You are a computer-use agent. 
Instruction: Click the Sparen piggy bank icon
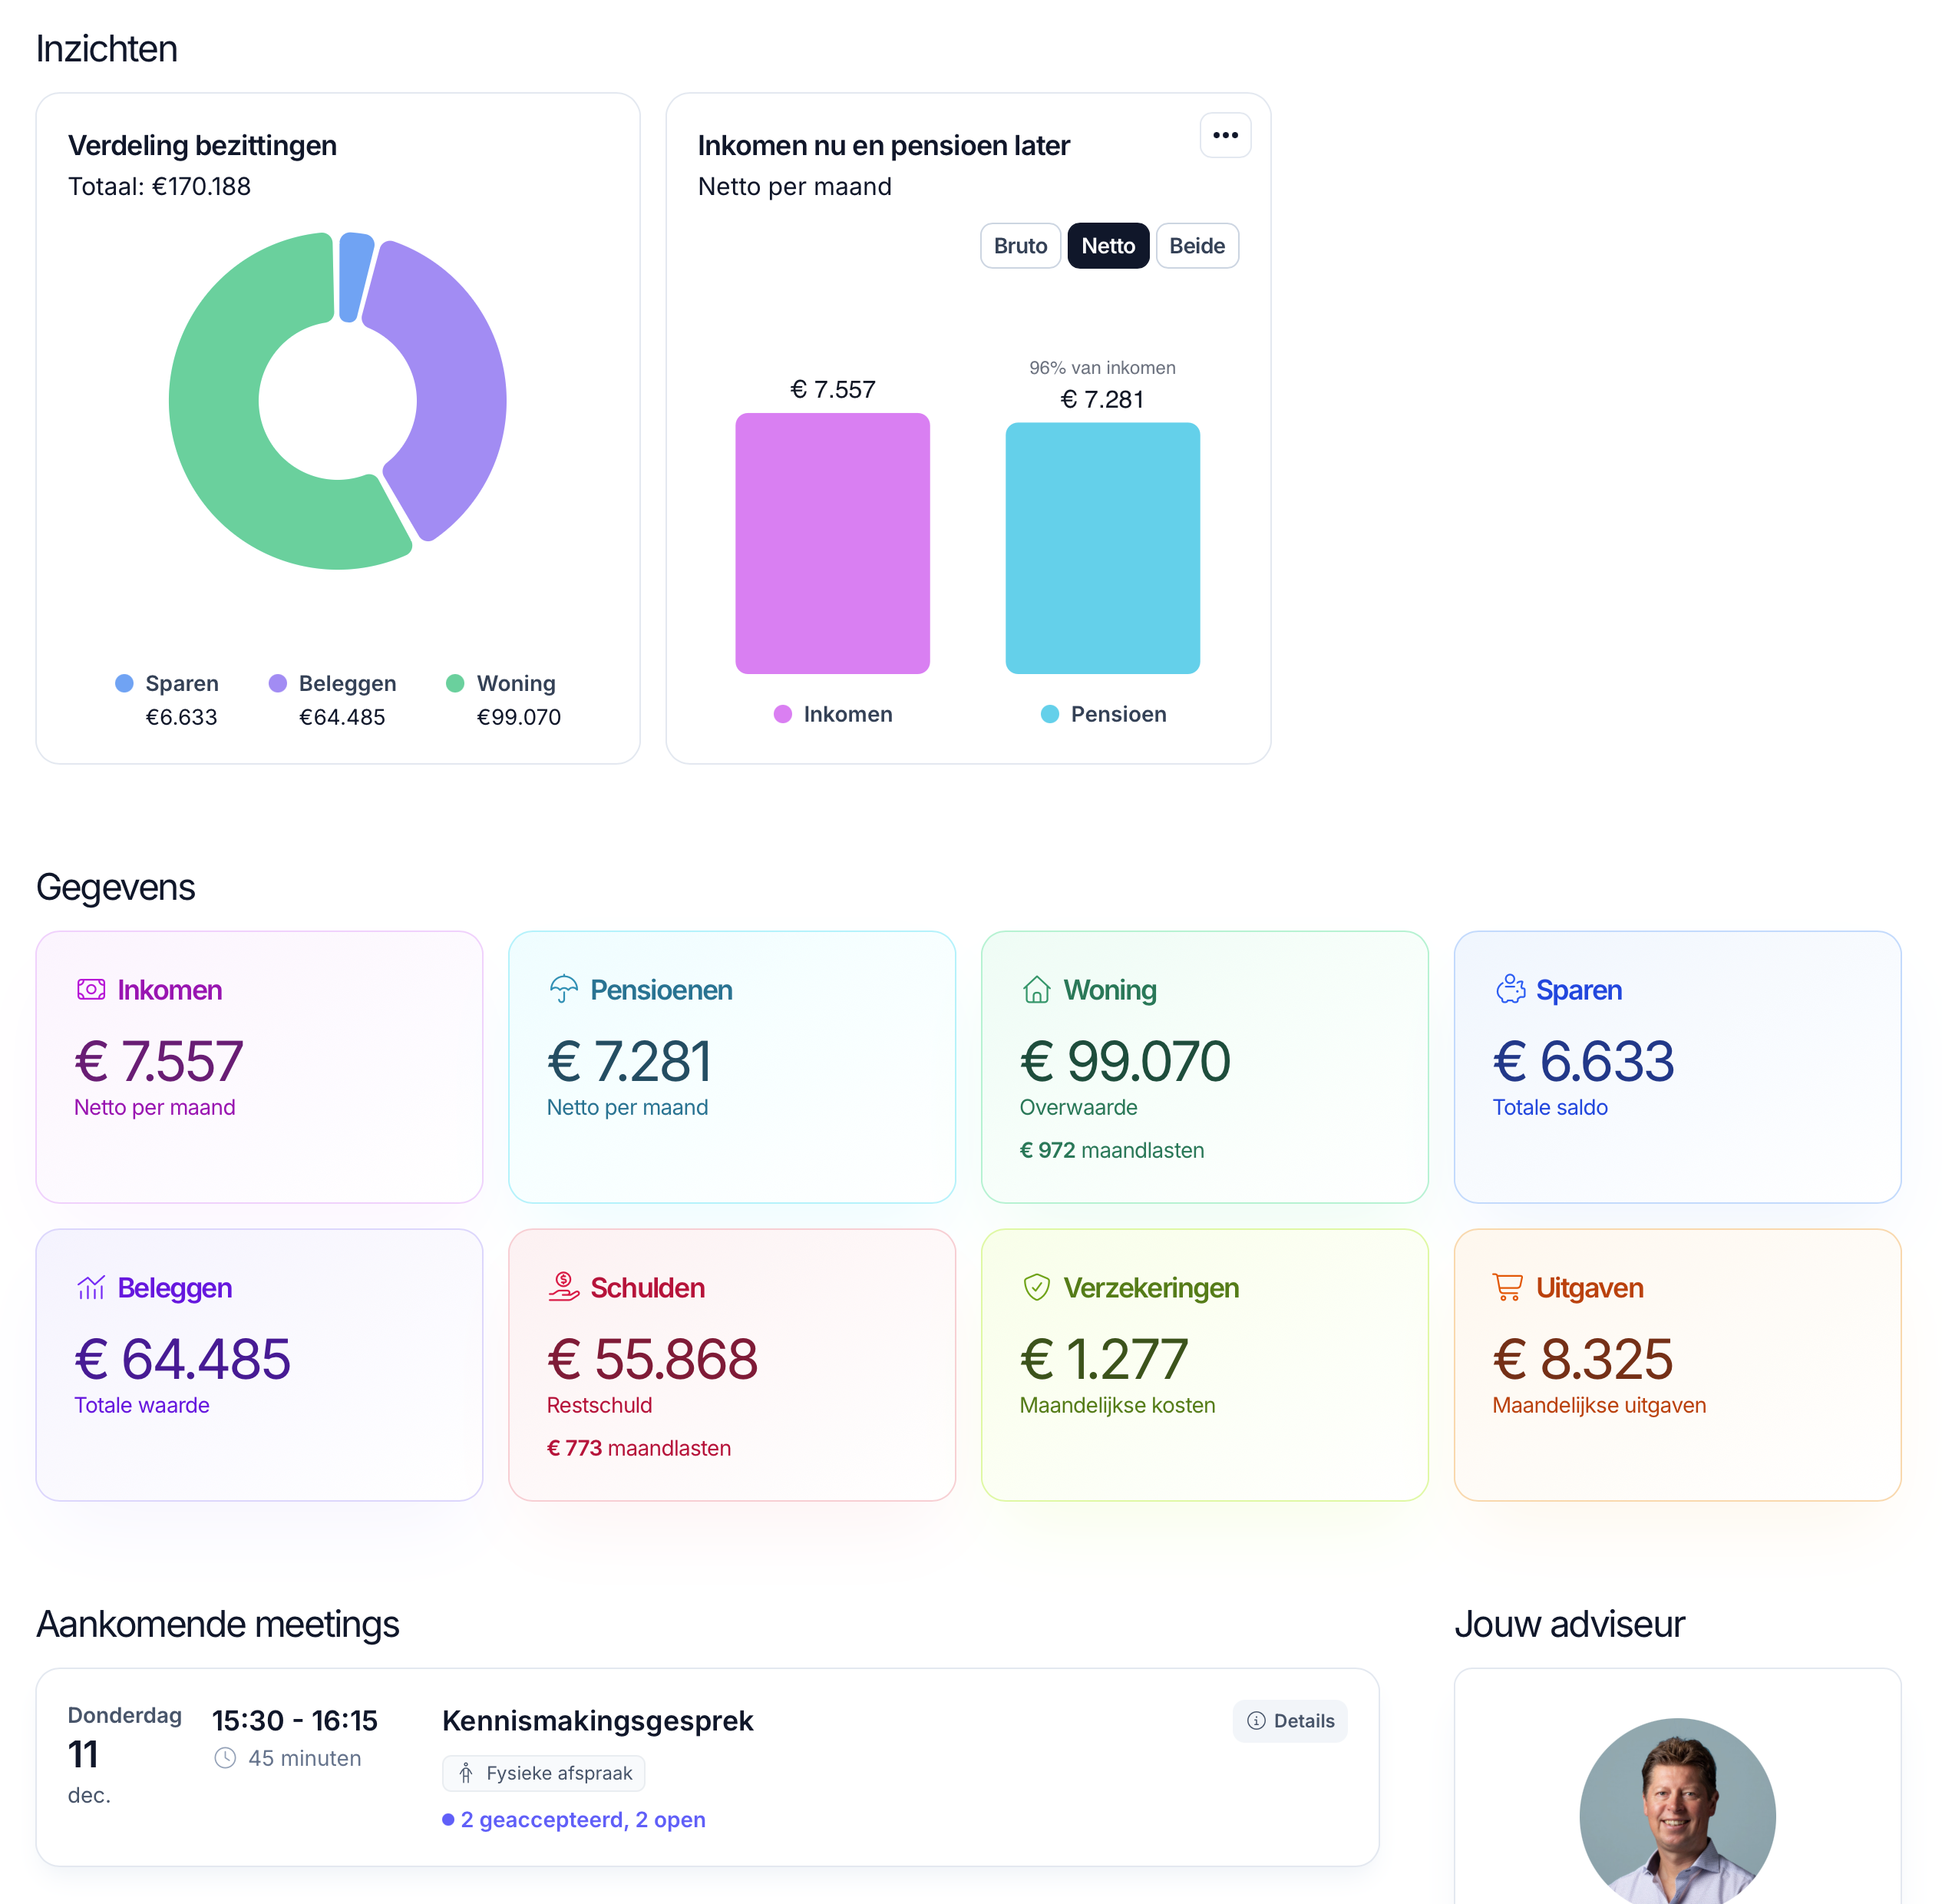click(1509, 989)
